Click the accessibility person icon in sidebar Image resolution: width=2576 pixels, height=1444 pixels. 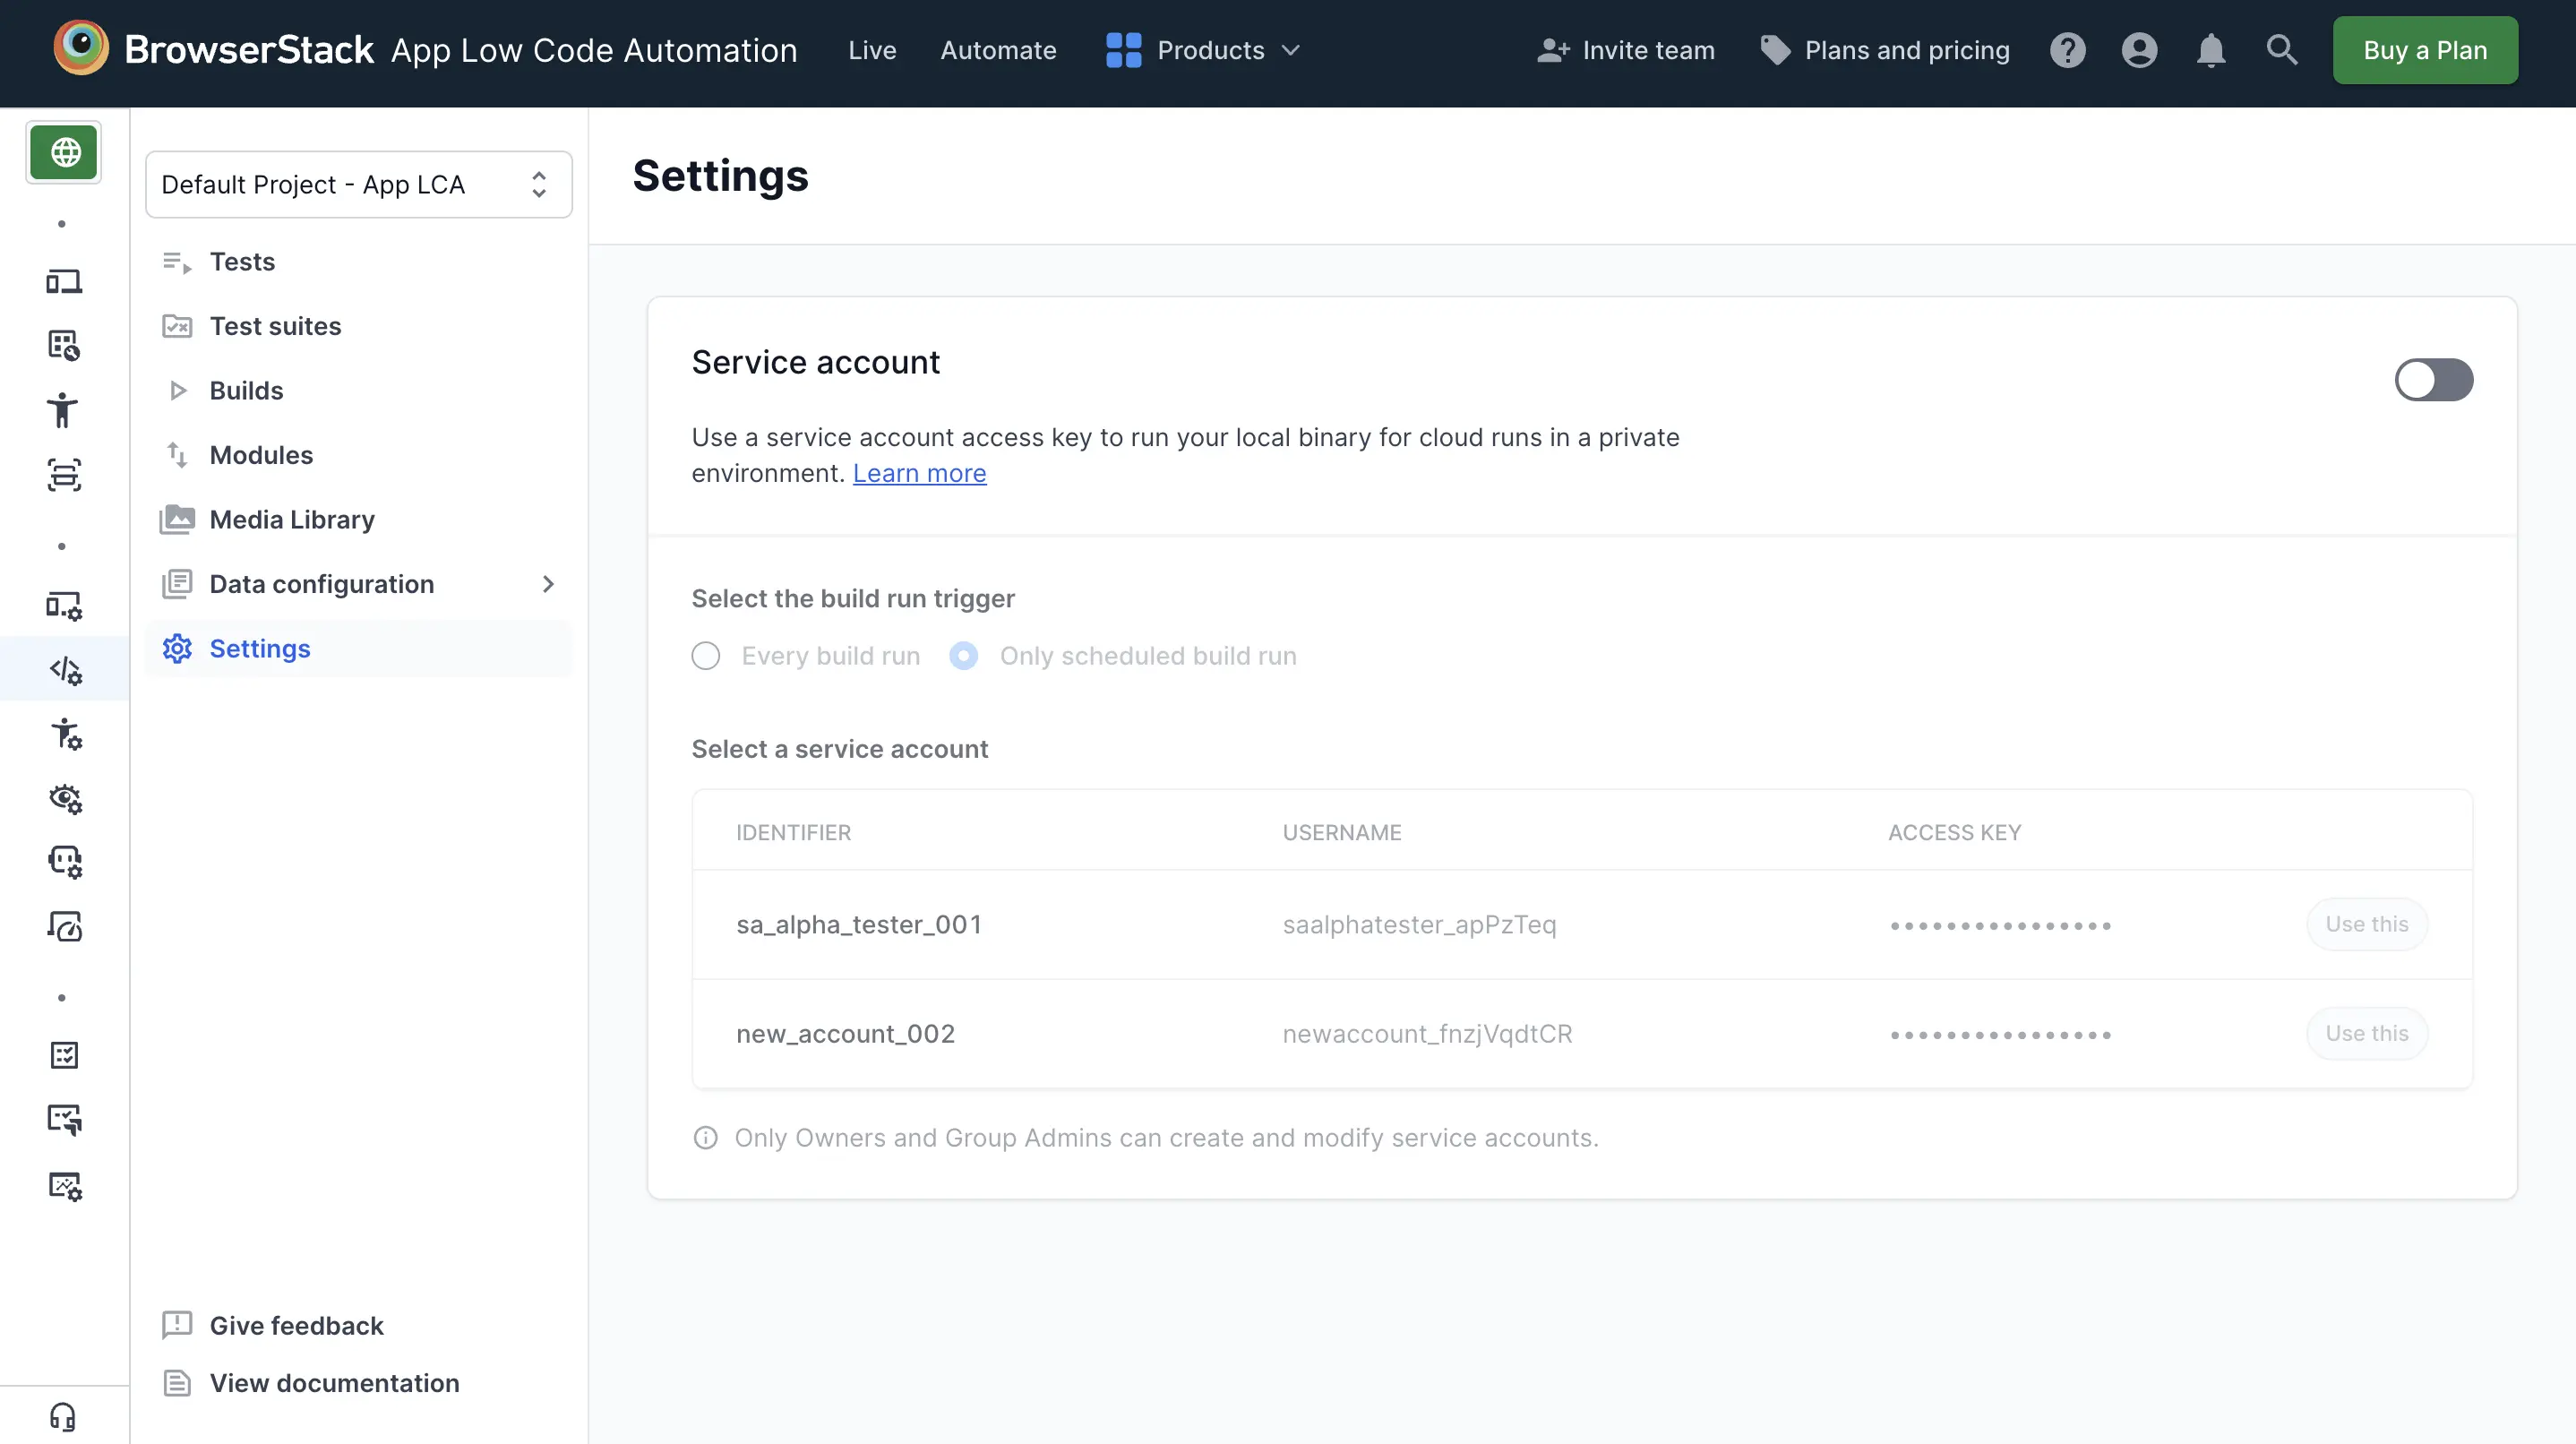click(x=64, y=409)
